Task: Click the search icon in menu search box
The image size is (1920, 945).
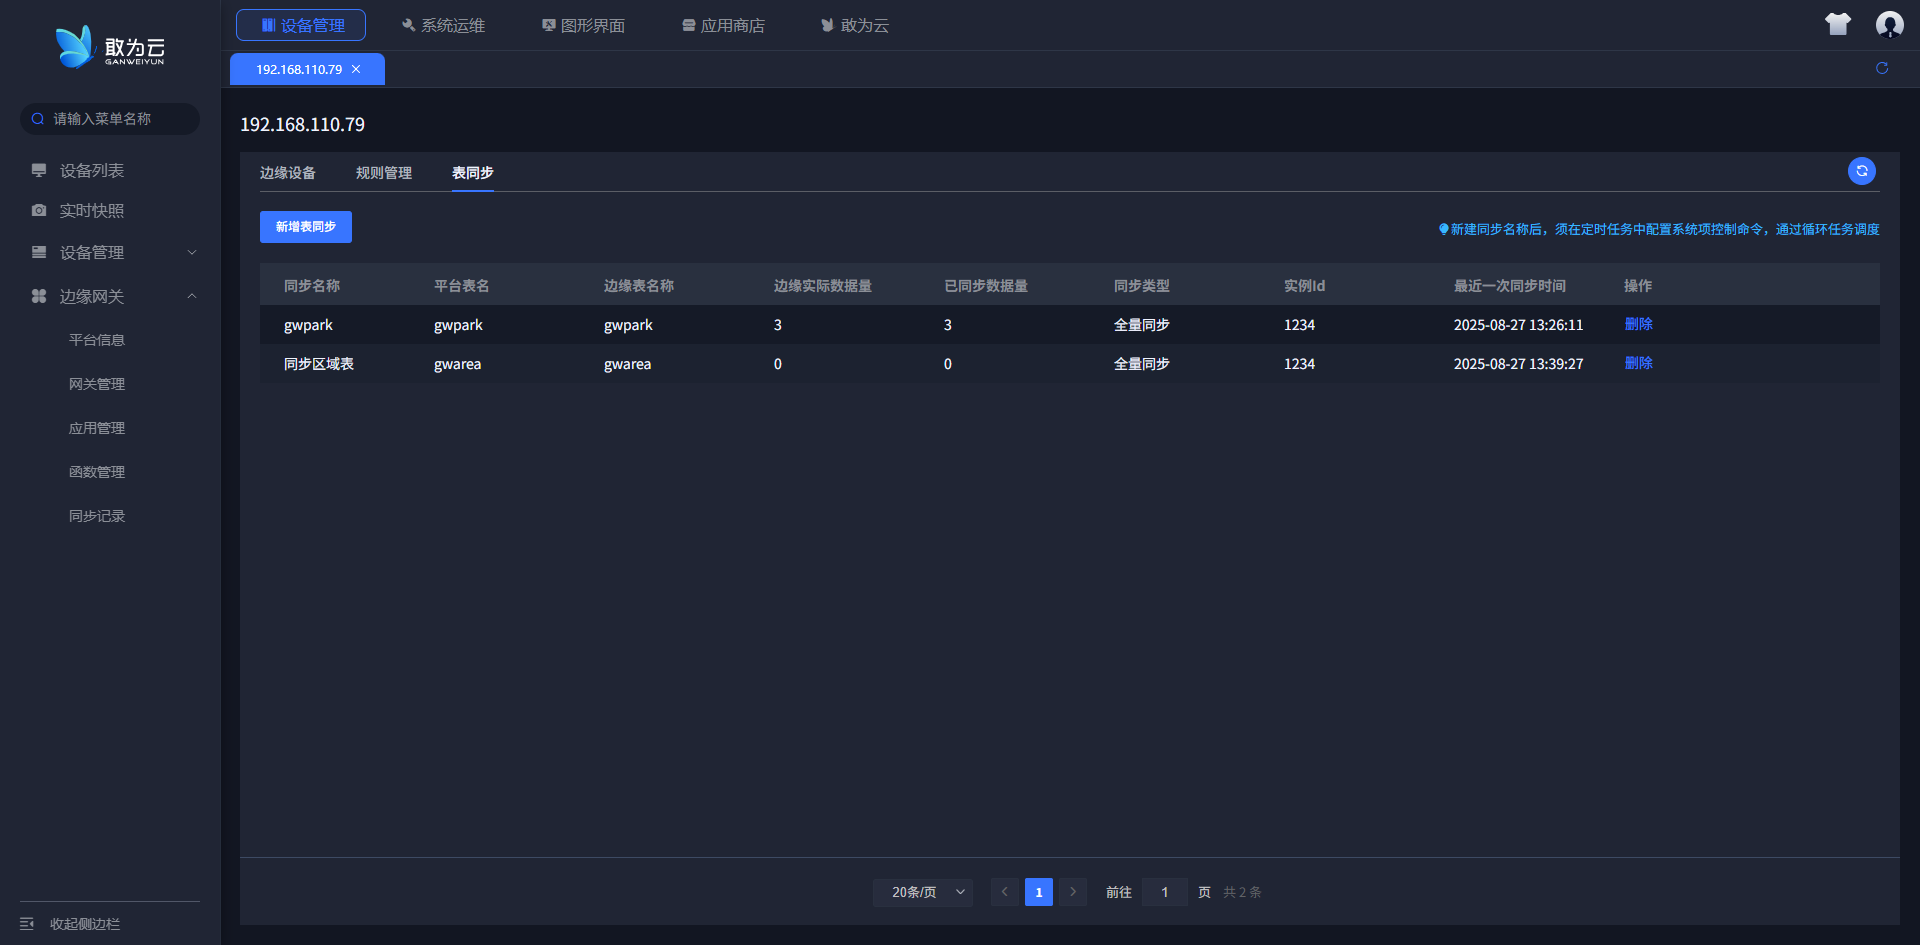Action: point(38,119)
